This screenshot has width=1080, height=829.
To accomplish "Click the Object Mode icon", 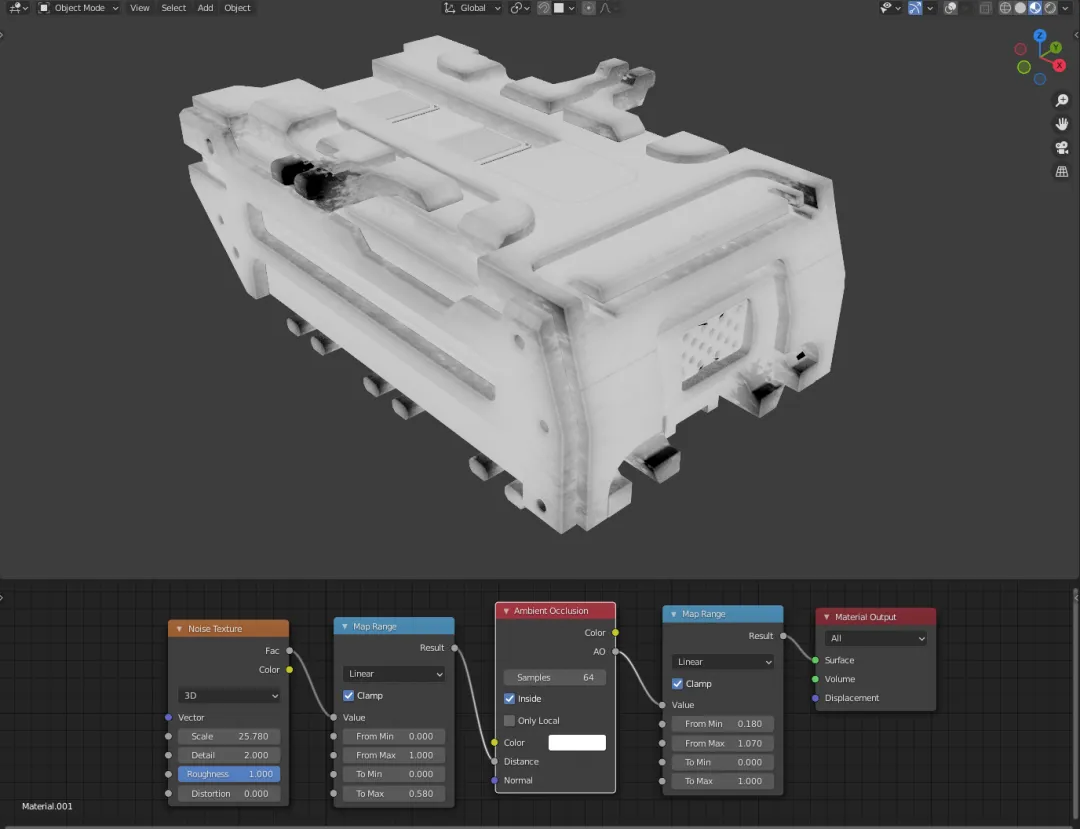I will coord(44,8).
